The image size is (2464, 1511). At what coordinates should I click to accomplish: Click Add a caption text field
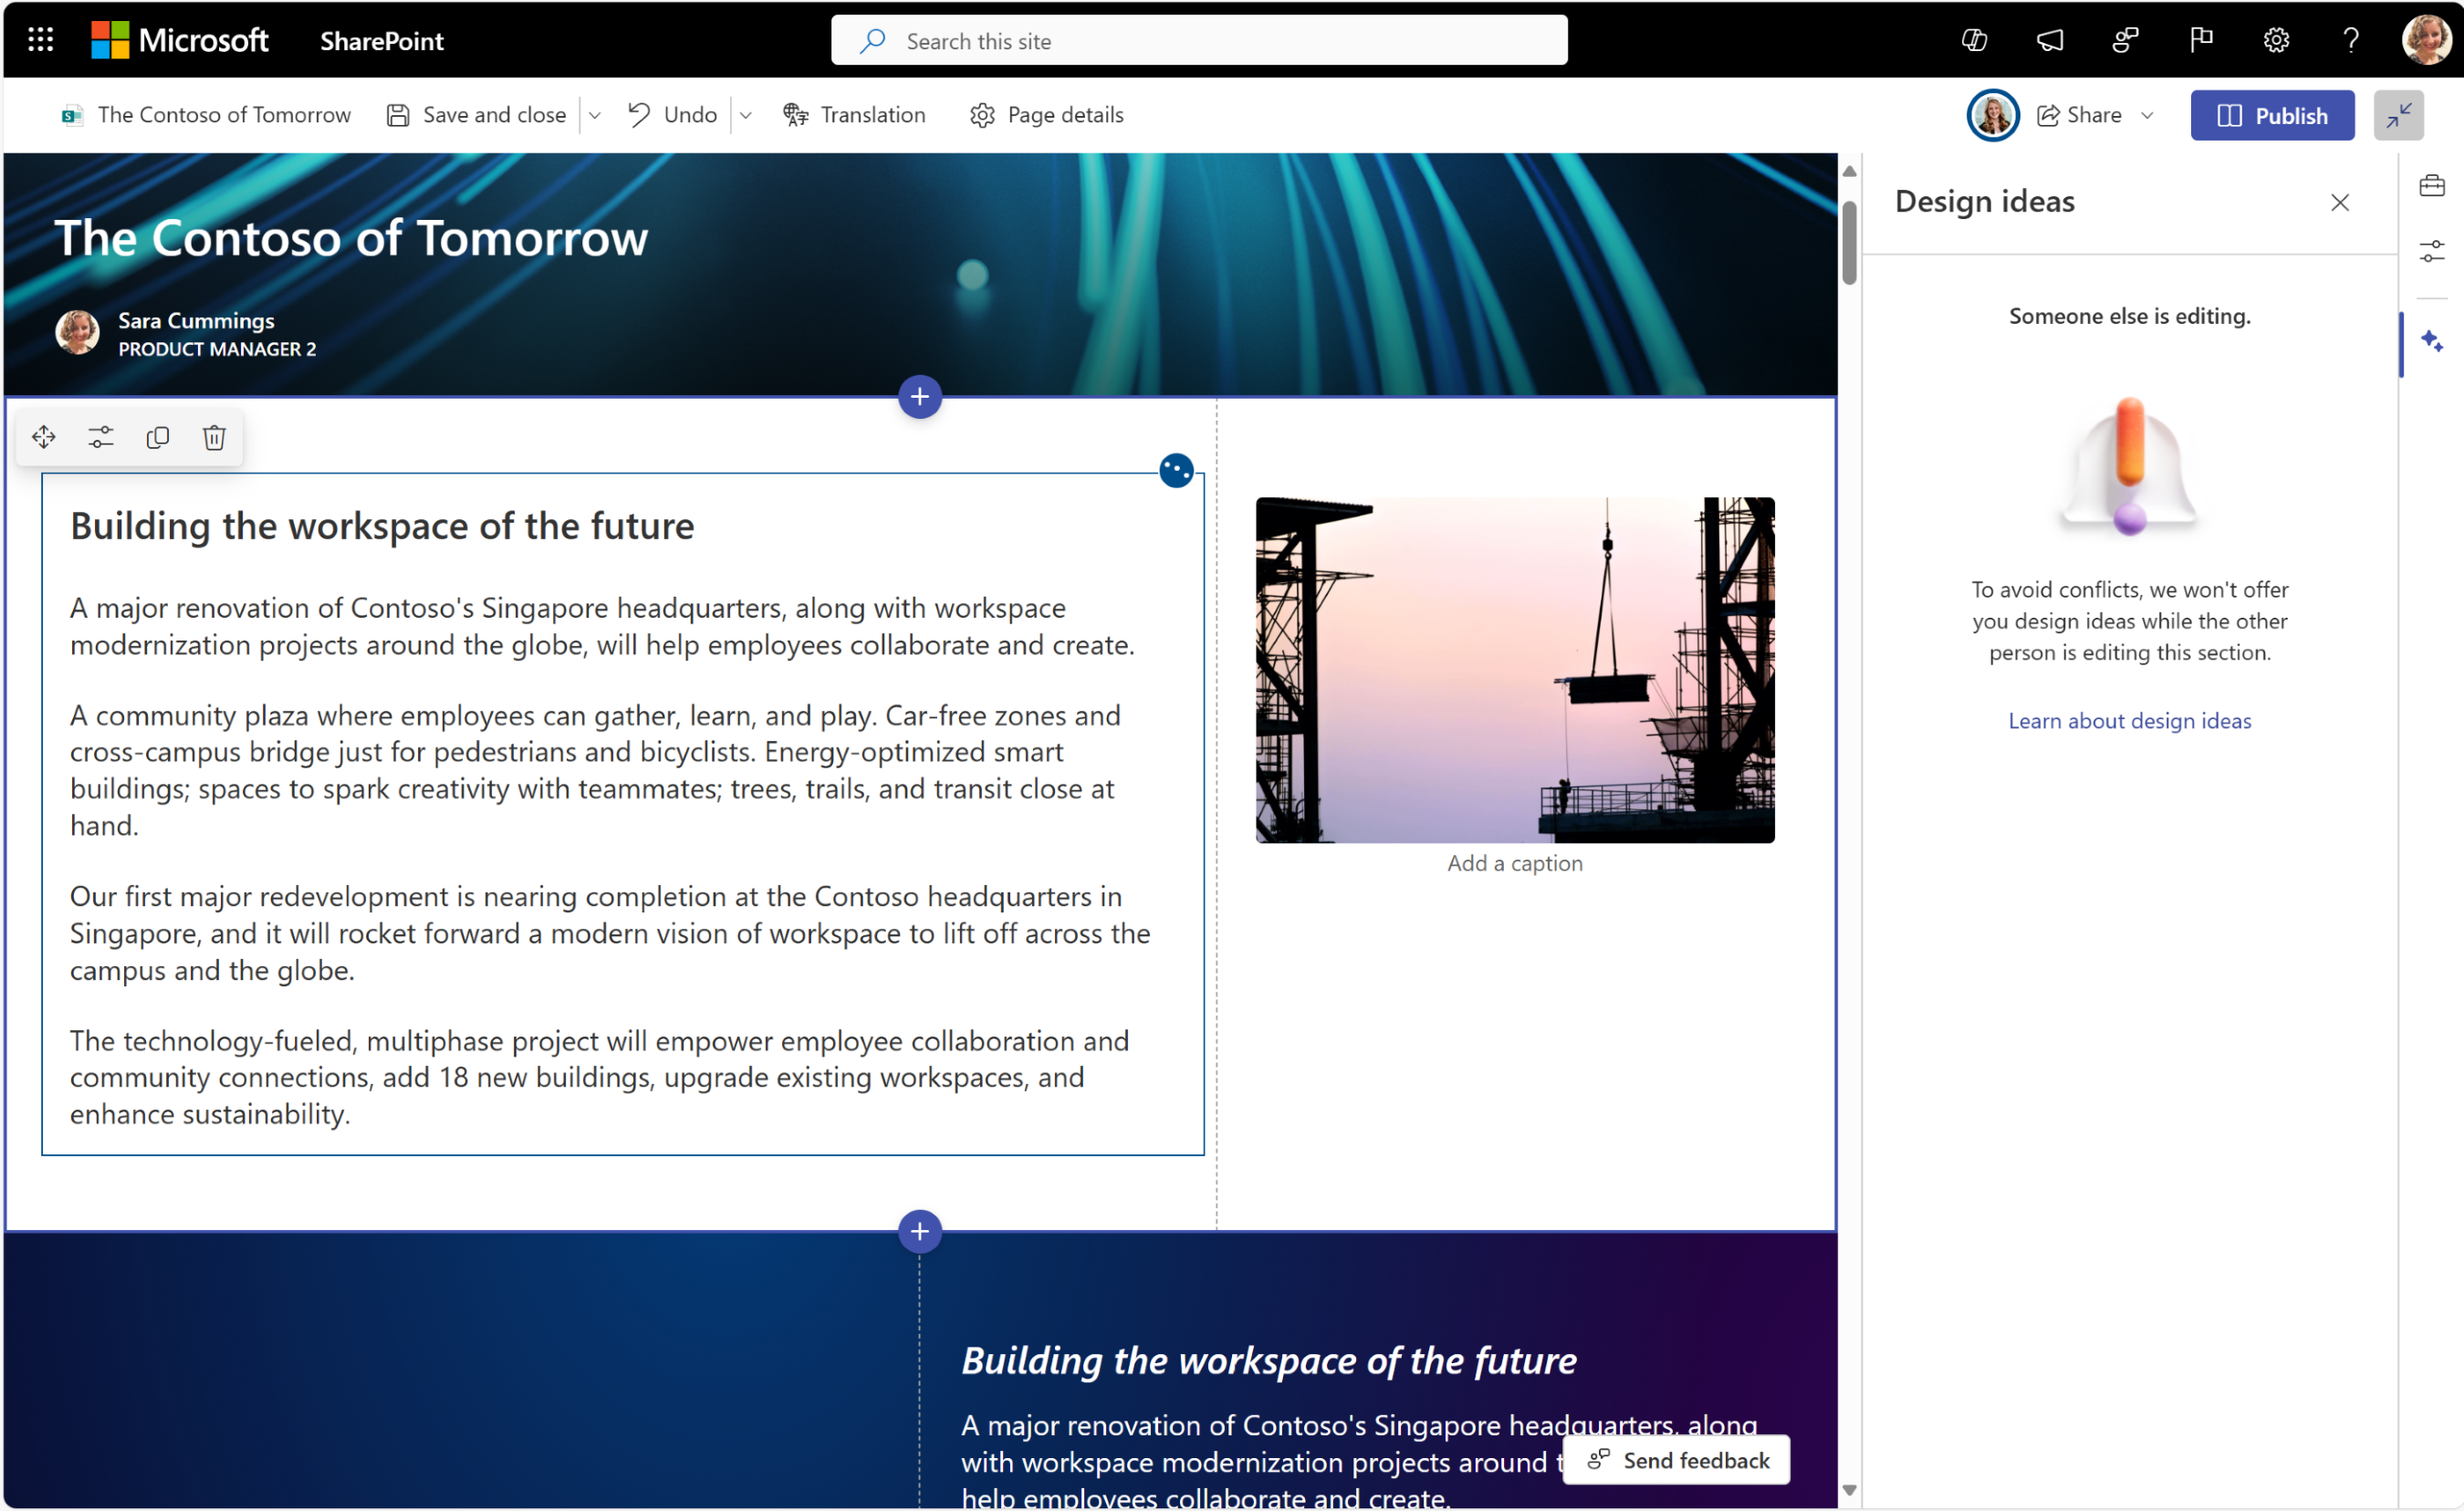1514,862
